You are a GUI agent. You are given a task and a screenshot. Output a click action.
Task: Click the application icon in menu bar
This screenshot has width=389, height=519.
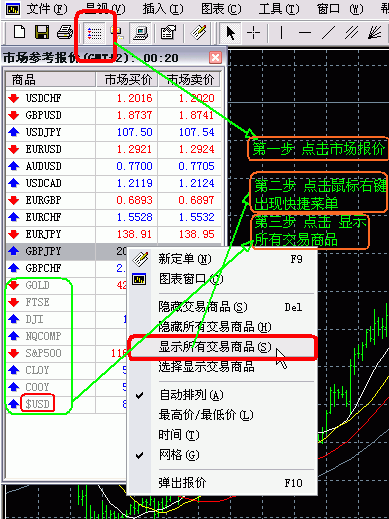coord(13,9)
